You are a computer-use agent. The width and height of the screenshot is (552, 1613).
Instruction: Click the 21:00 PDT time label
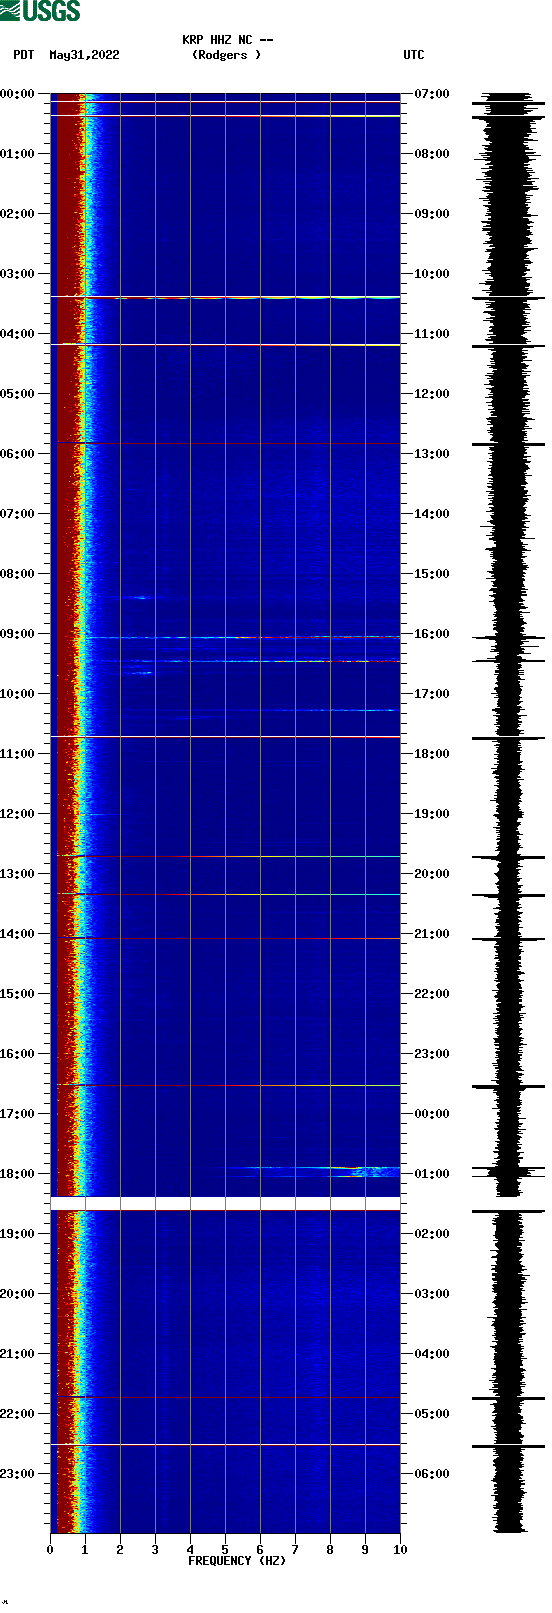pyautogui.click(x=18, y=1354)
